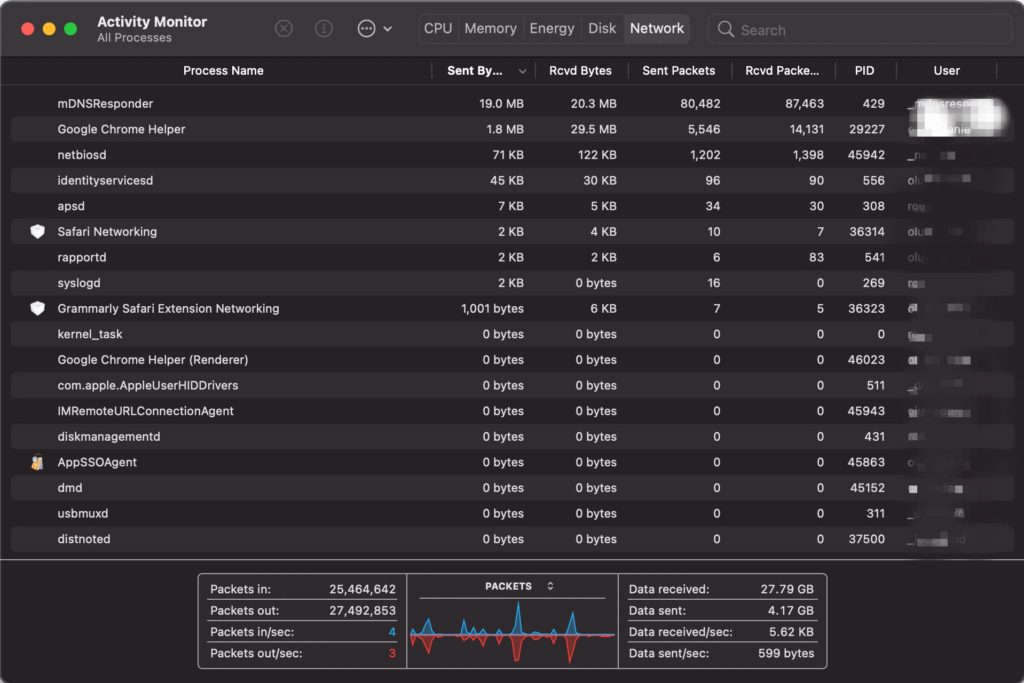Sort by PID column header
The height and width of the screenshot is (683, 1024).
point(865,71)
